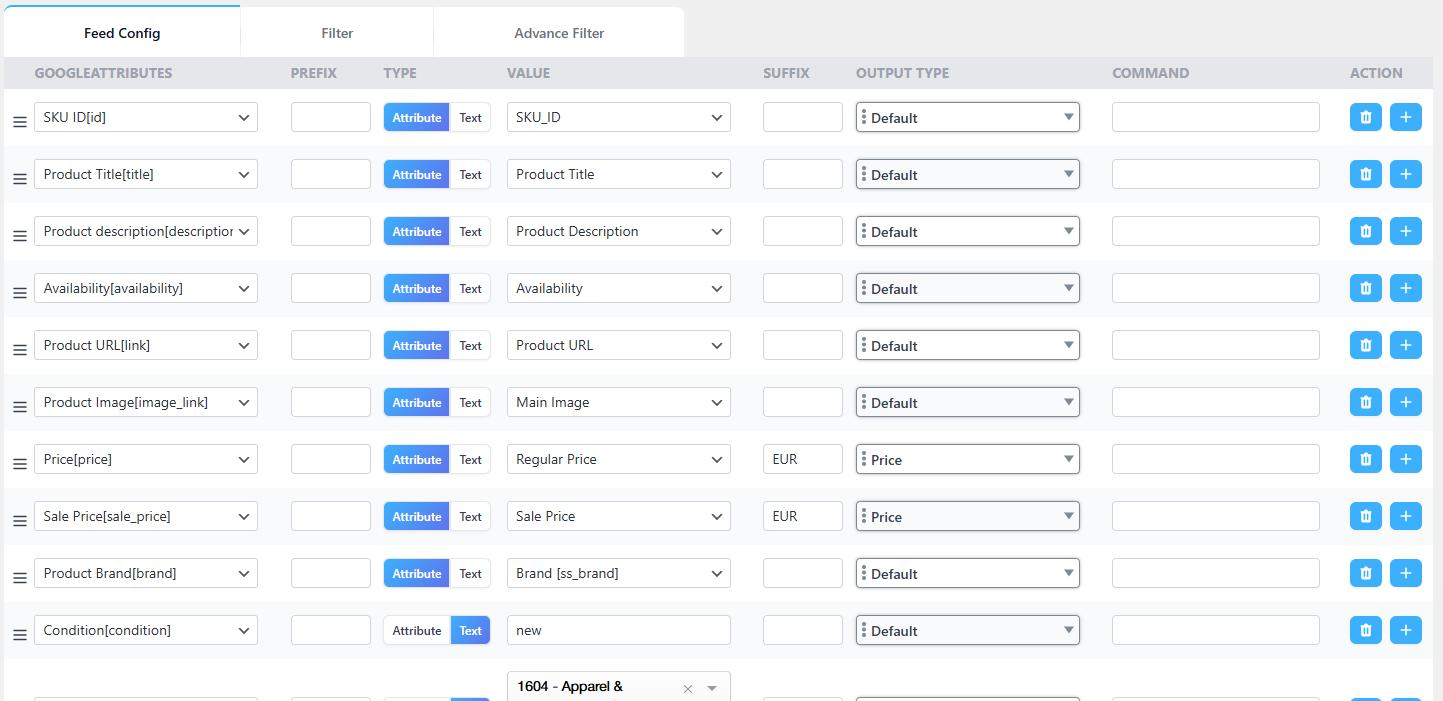The image size is (1443, 701).
Task: Delete the SKU ID row using its trash icon
Action: click(1365, 116)
